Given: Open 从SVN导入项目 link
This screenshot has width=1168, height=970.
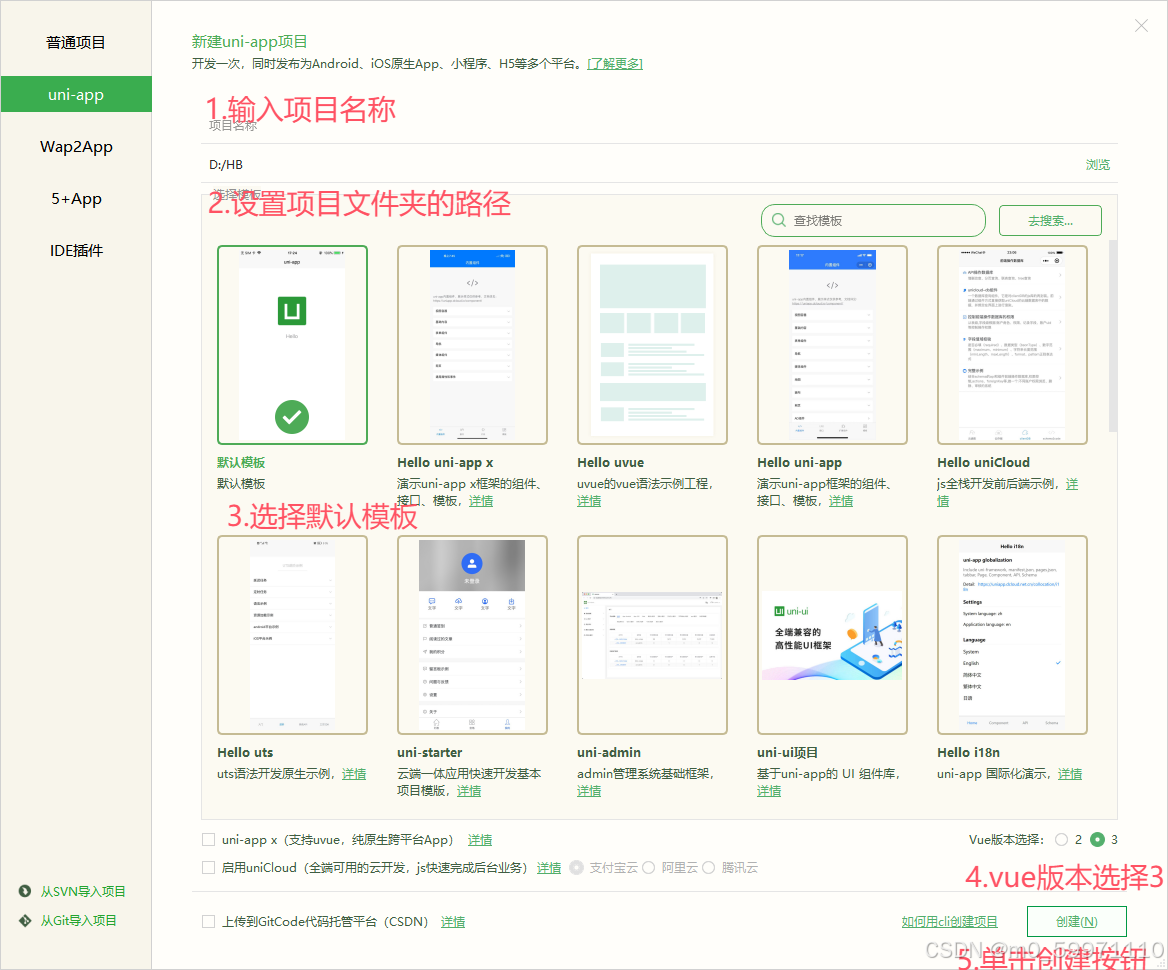Looking at the screenshot, I should [83, 891].
